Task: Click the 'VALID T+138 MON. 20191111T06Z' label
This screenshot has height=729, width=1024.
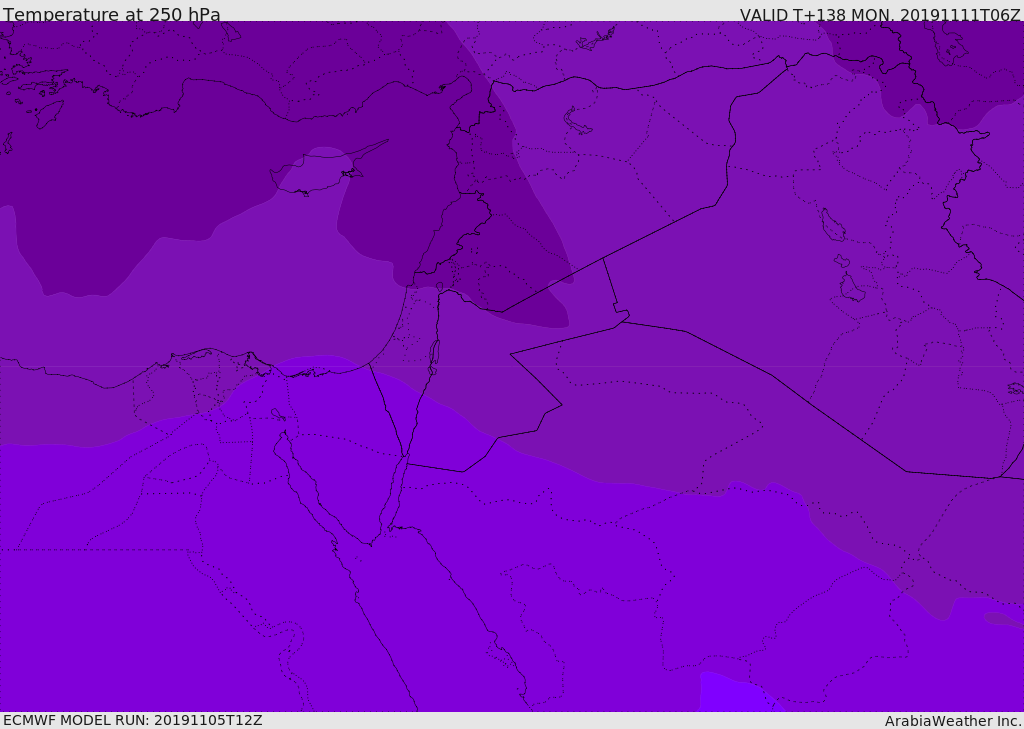Action: 880,14
